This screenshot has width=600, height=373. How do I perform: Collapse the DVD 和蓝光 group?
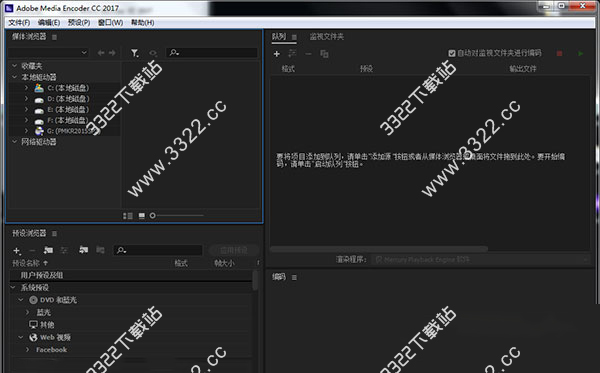tap(21, 300)
